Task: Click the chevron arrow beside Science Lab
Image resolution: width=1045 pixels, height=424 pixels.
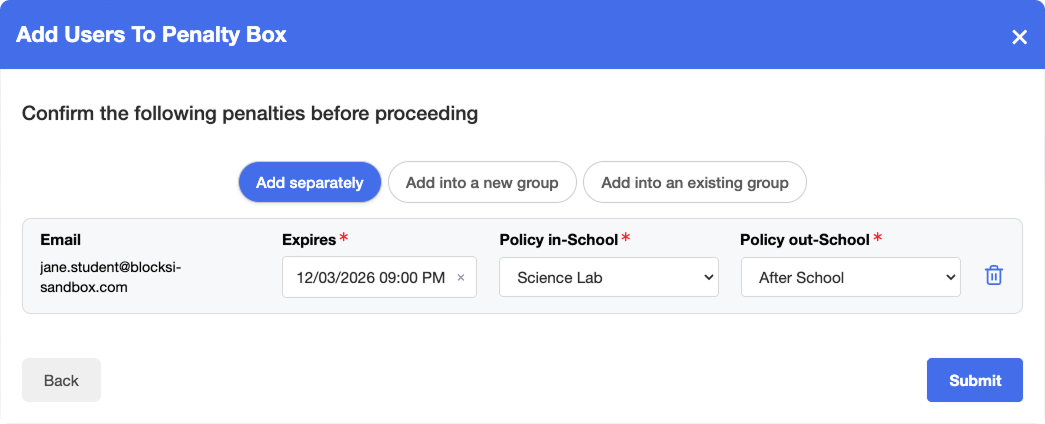Action: pyautogui.click(x=708, y=277)
